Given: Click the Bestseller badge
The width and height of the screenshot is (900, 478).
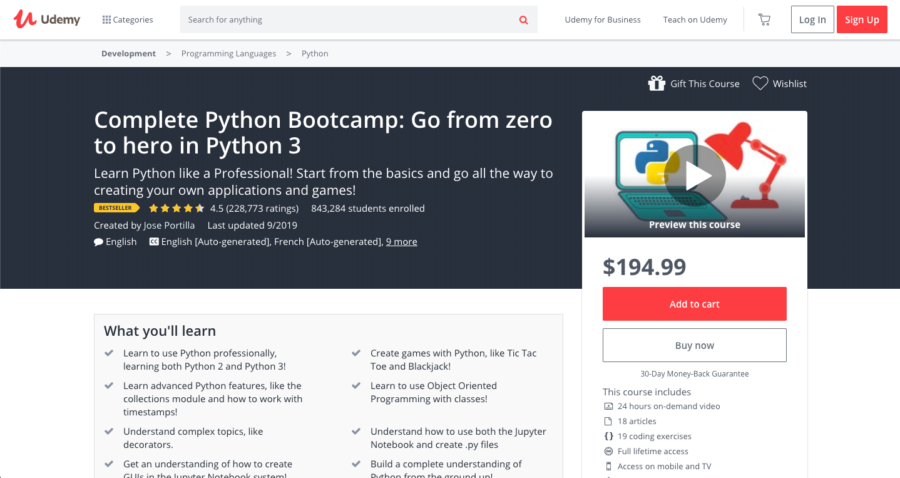Looking at the screenshot, I should 116,208.
